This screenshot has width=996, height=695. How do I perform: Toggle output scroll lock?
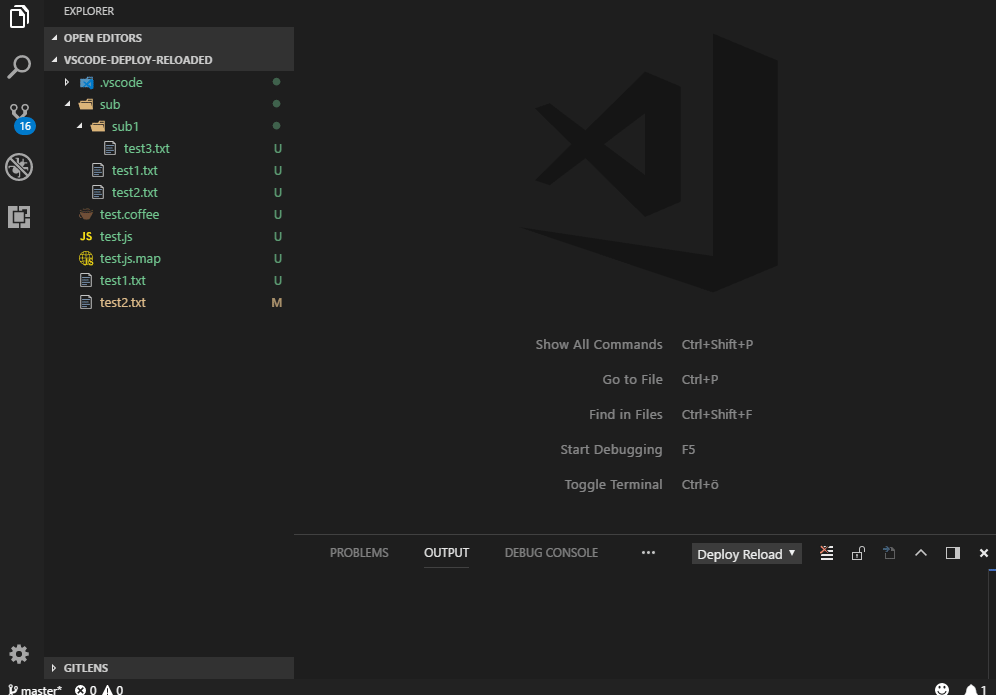(858, 553)
